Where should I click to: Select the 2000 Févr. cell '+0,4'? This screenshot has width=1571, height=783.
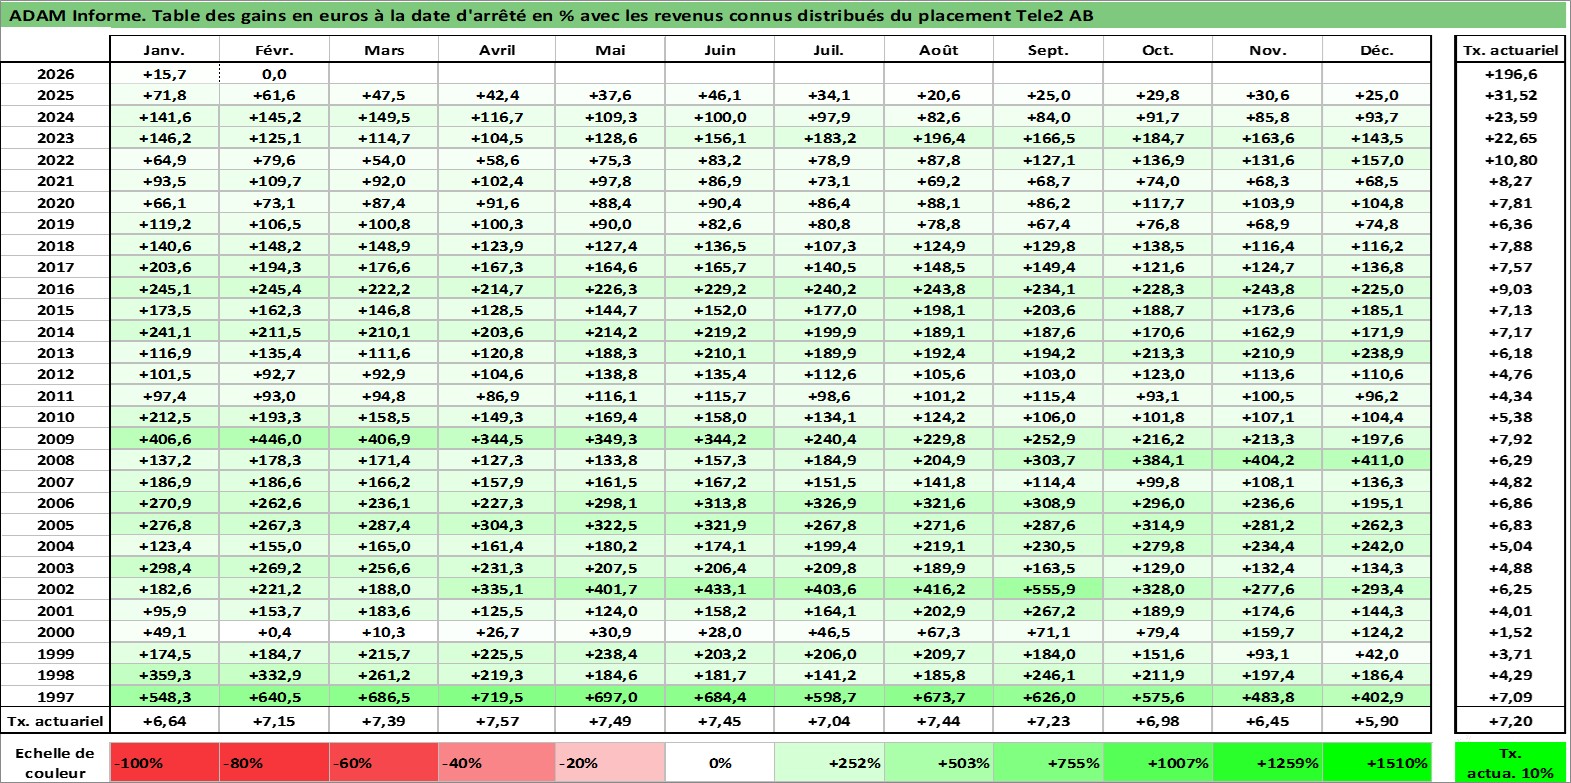pos(274,632)
